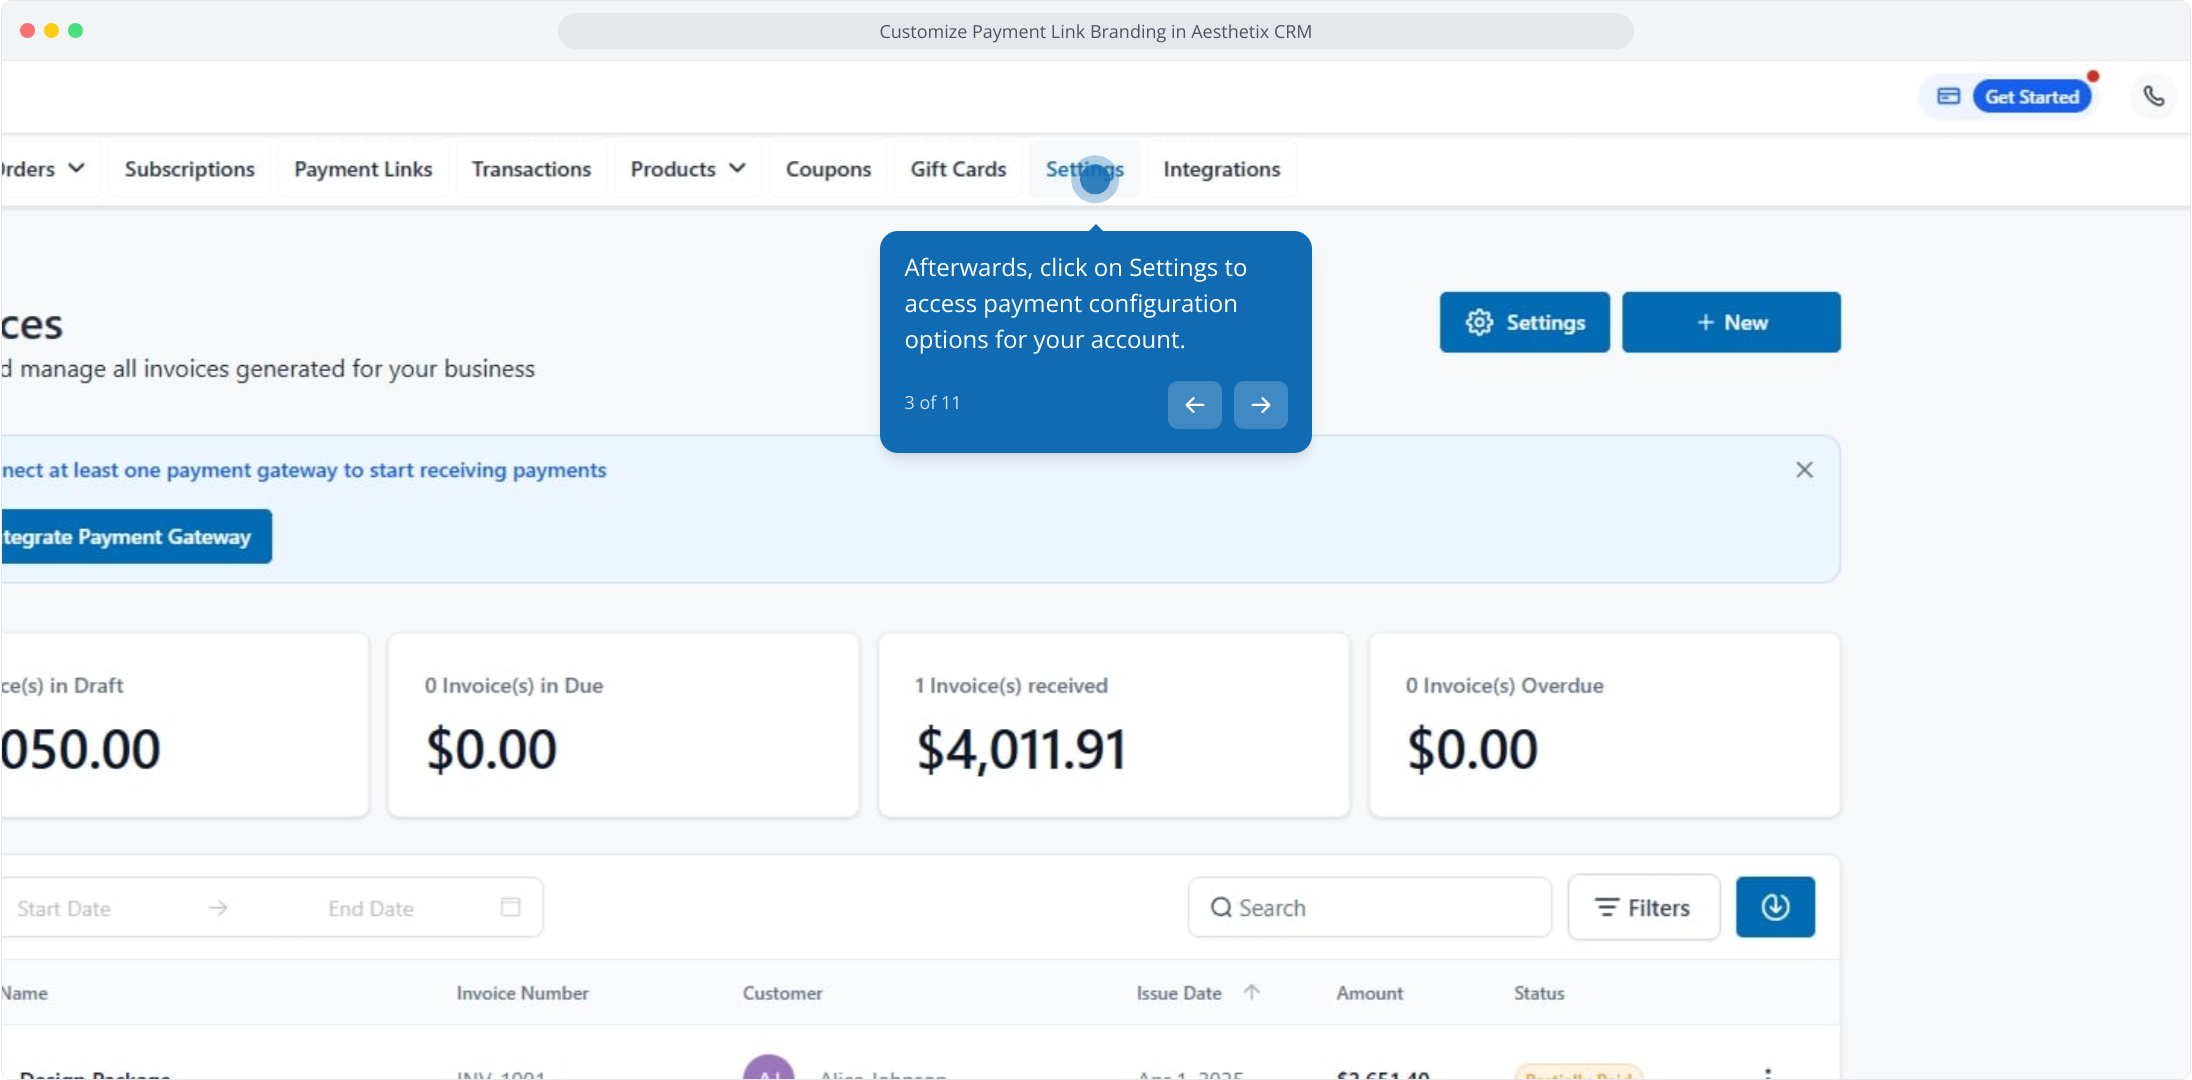
Task: Download invoices with the export icon
Action: (x=1775, y=907)
